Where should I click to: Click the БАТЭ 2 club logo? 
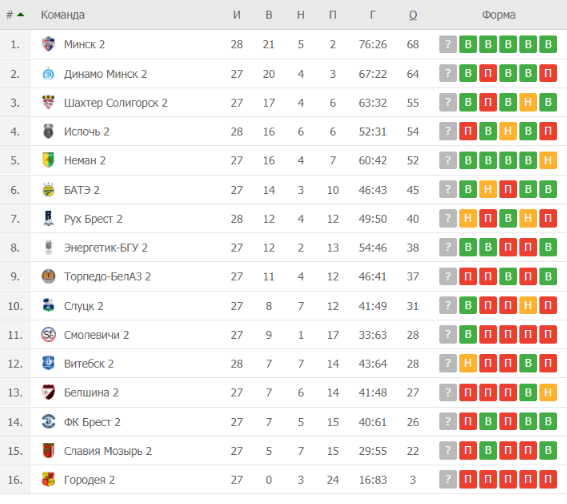(x=48, y=189)
